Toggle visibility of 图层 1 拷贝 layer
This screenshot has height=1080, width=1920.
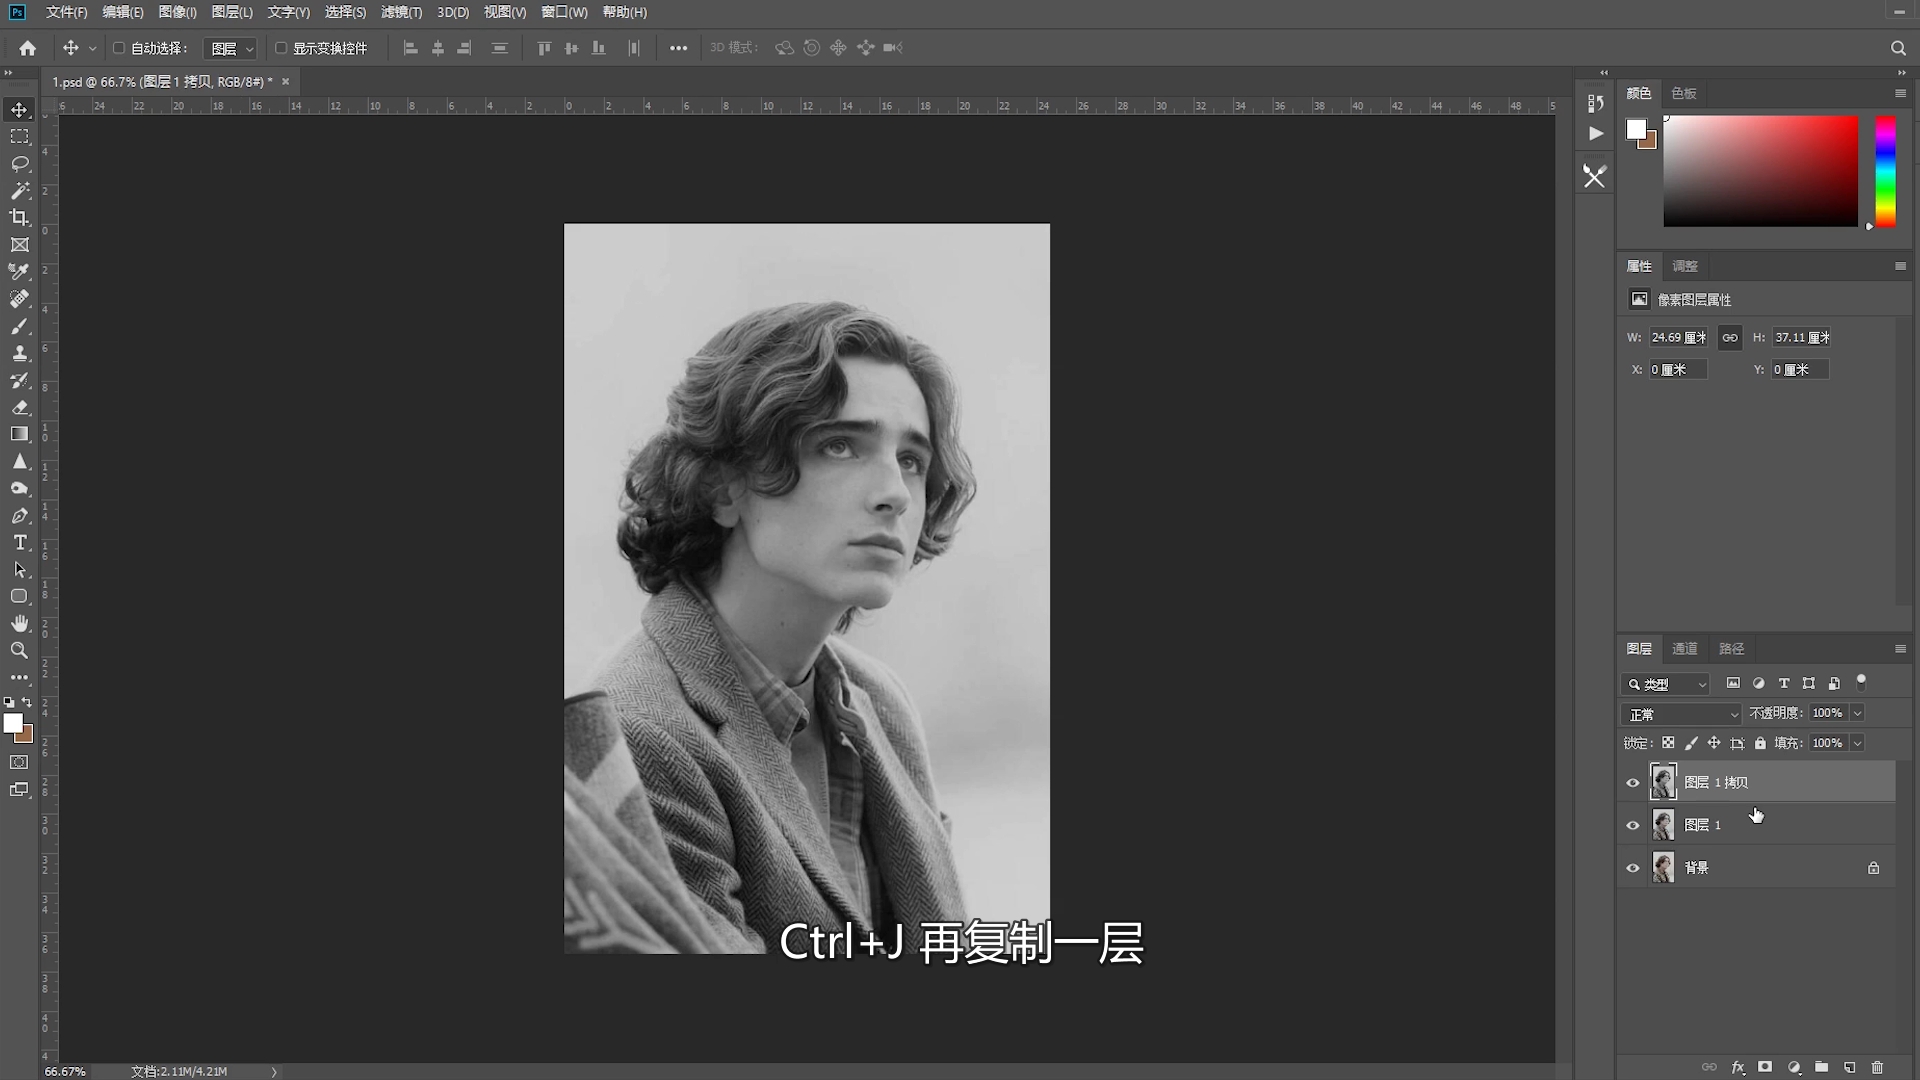pyautogui.click(x=1633, y=783)
